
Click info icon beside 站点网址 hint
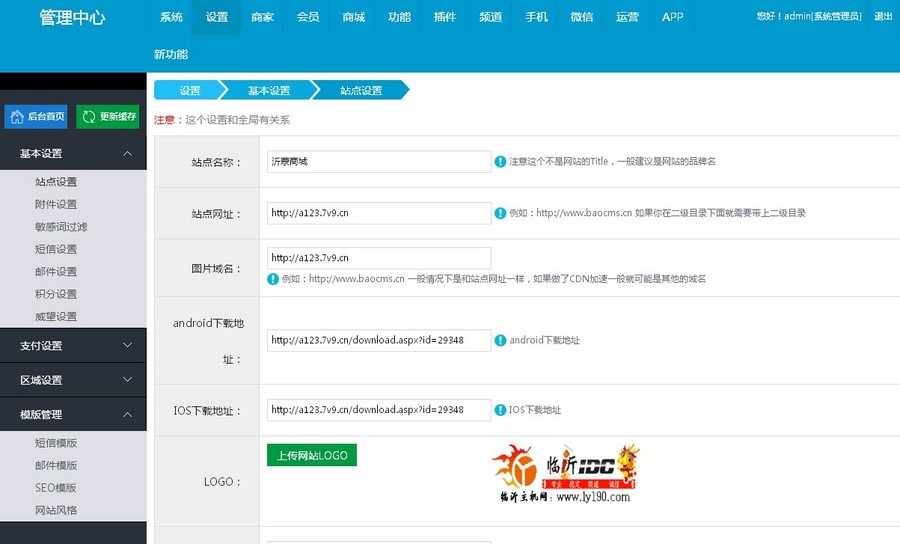point(500,213)
